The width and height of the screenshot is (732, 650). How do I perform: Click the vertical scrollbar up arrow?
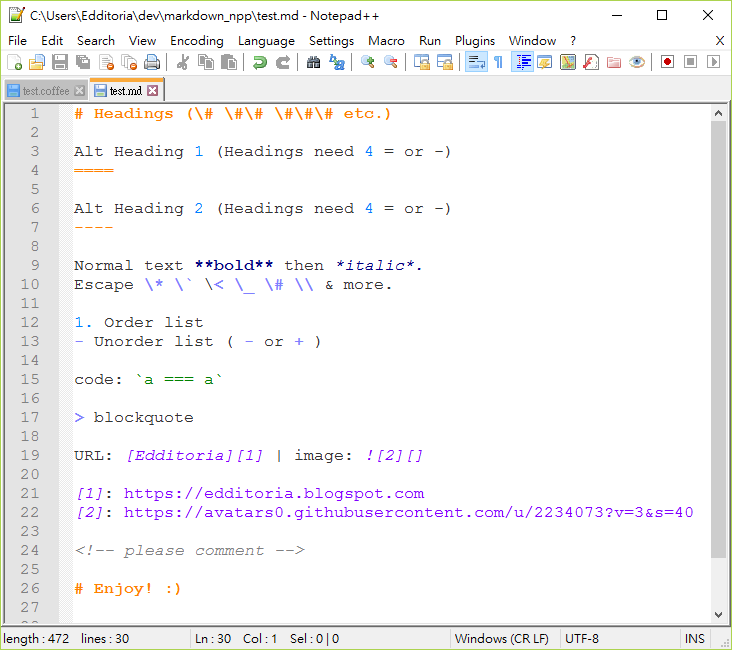pos(718,113)
